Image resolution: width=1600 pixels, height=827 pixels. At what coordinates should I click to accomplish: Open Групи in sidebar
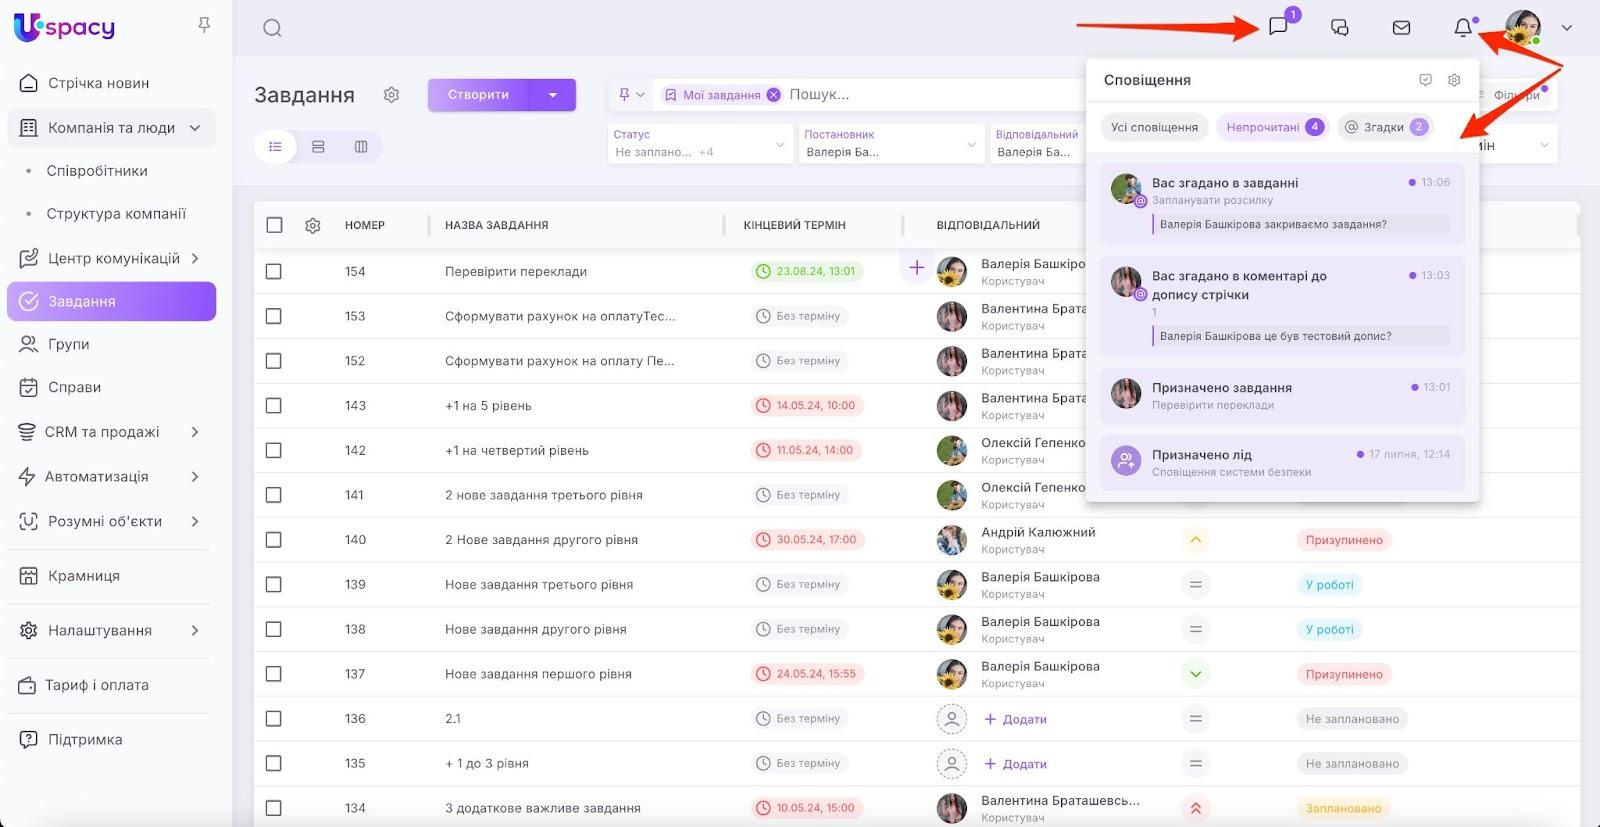(x=69, y=344)
